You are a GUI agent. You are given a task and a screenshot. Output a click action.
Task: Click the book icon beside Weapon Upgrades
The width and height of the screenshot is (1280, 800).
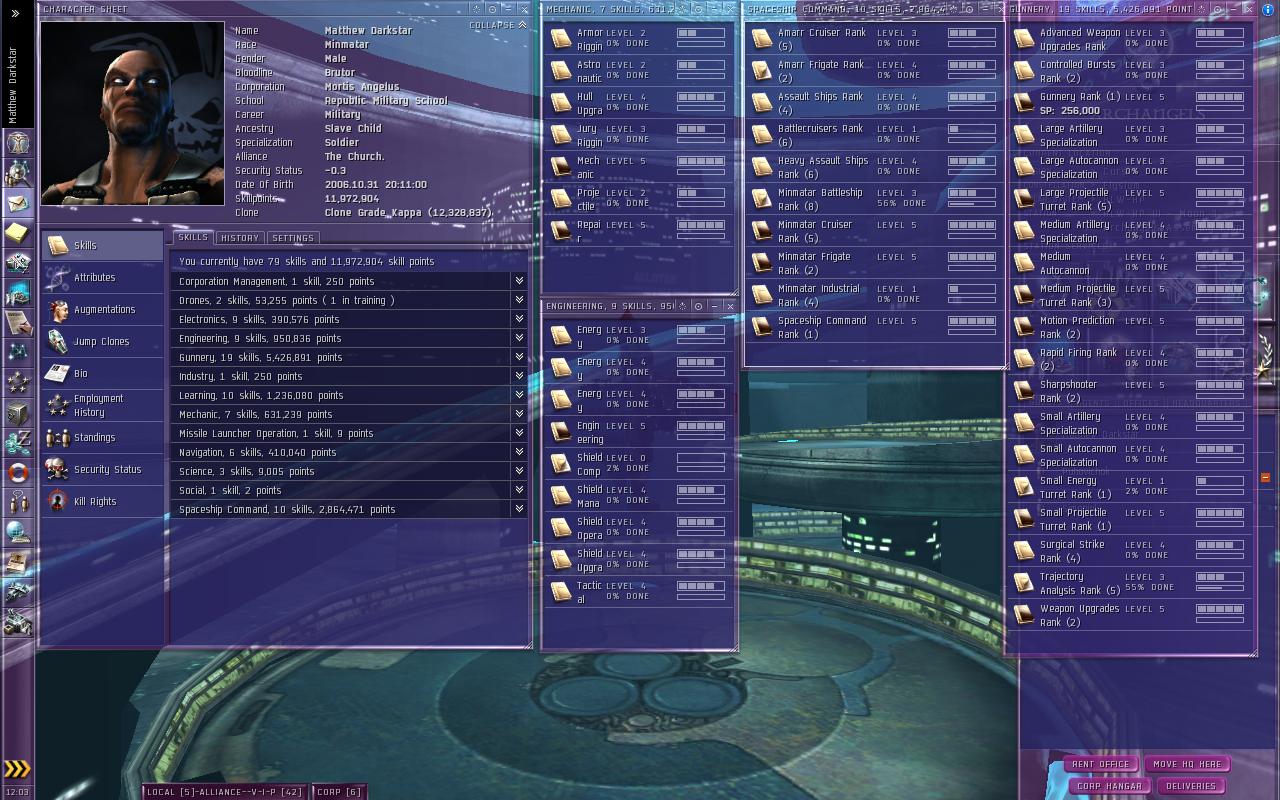click(1024, 615)
